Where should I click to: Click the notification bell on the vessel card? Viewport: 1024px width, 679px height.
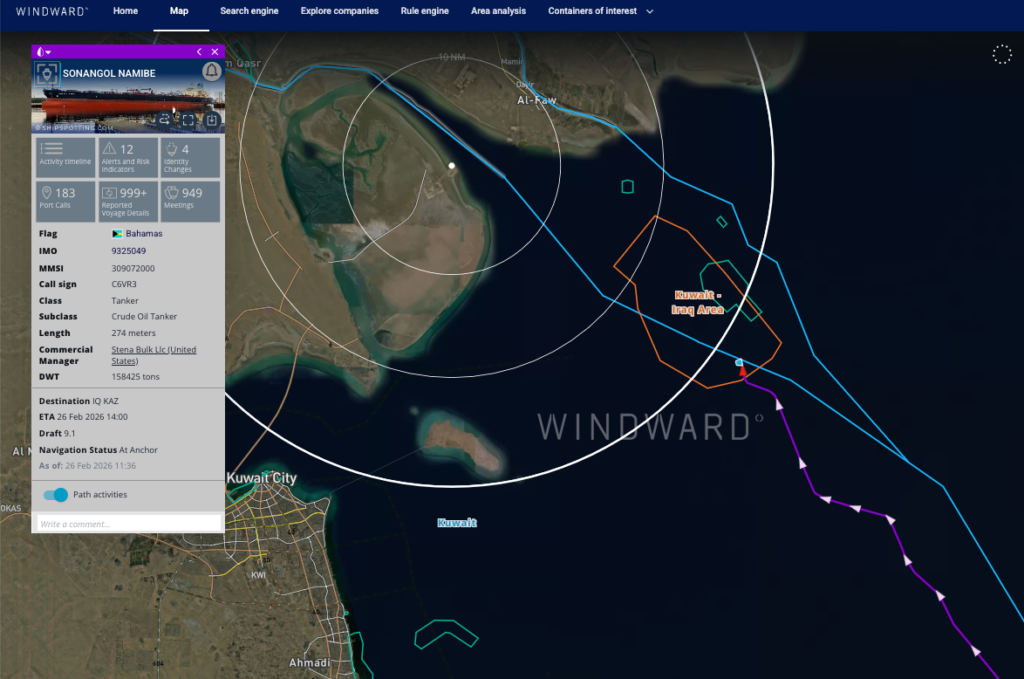pyautogui.click(x=211, y=72)
